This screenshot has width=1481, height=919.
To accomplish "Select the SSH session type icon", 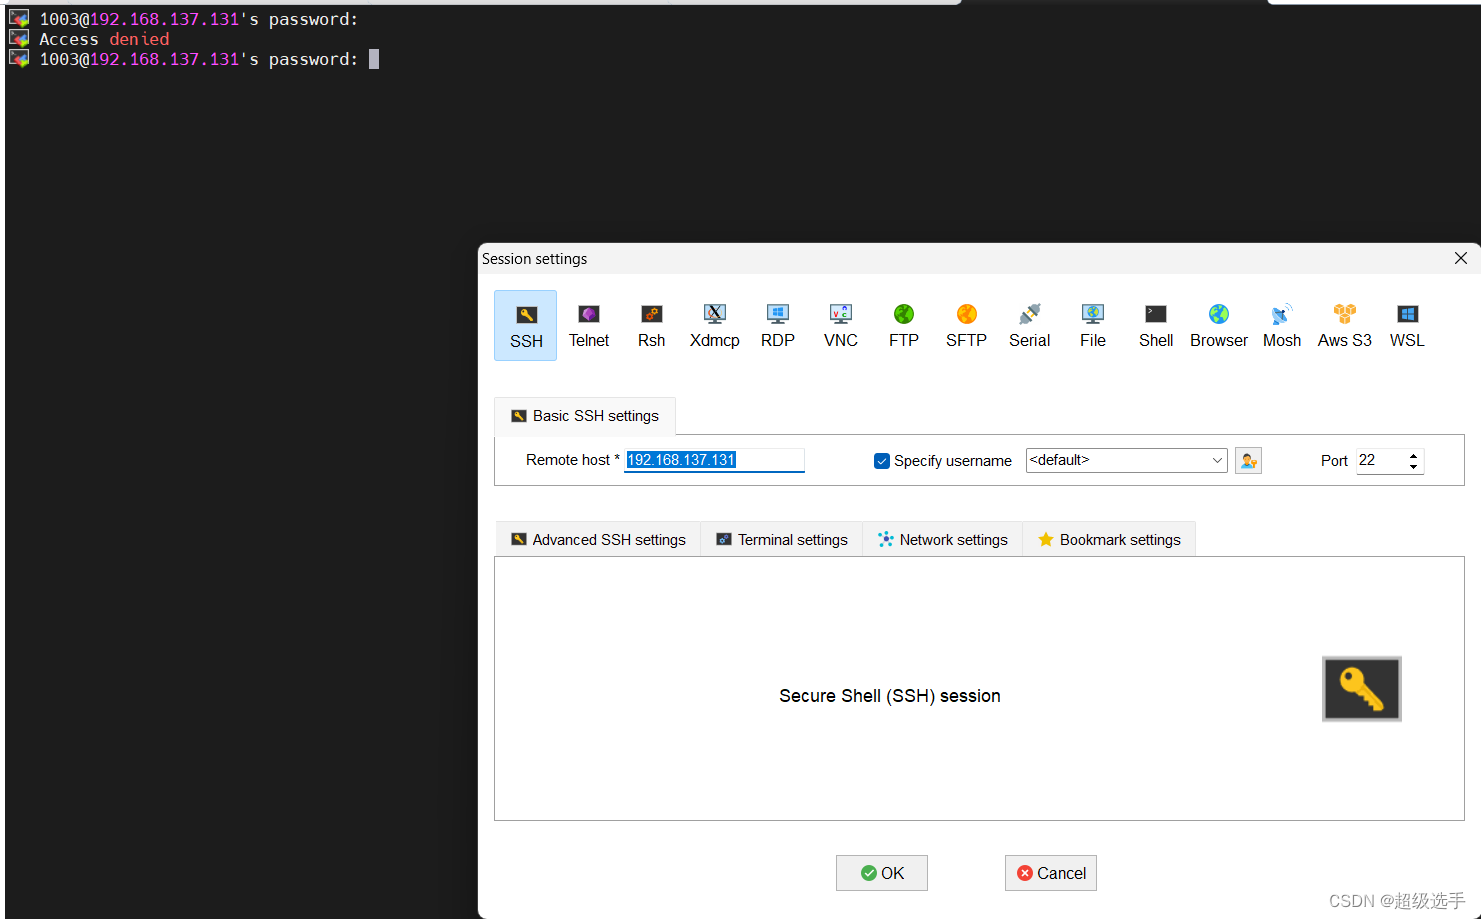I will click(525, 325).
